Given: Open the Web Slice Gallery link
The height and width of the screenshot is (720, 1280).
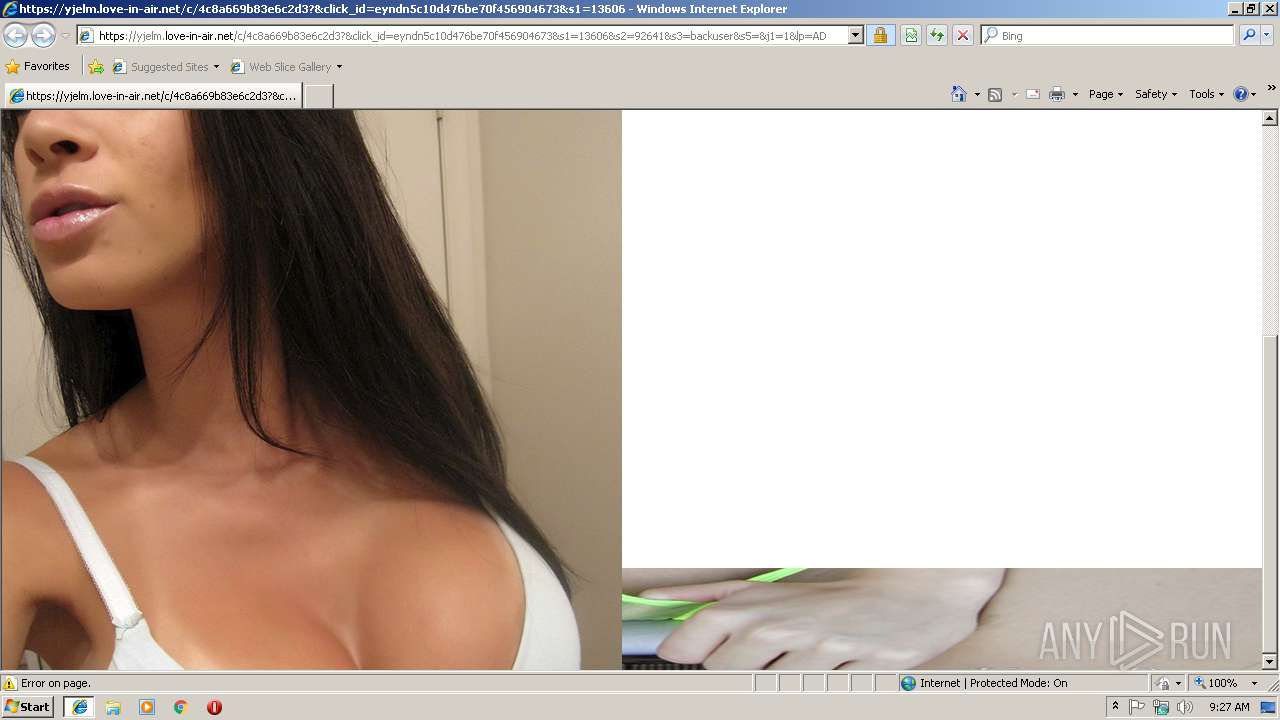Looking at the screenshot, I should [286, 67].
